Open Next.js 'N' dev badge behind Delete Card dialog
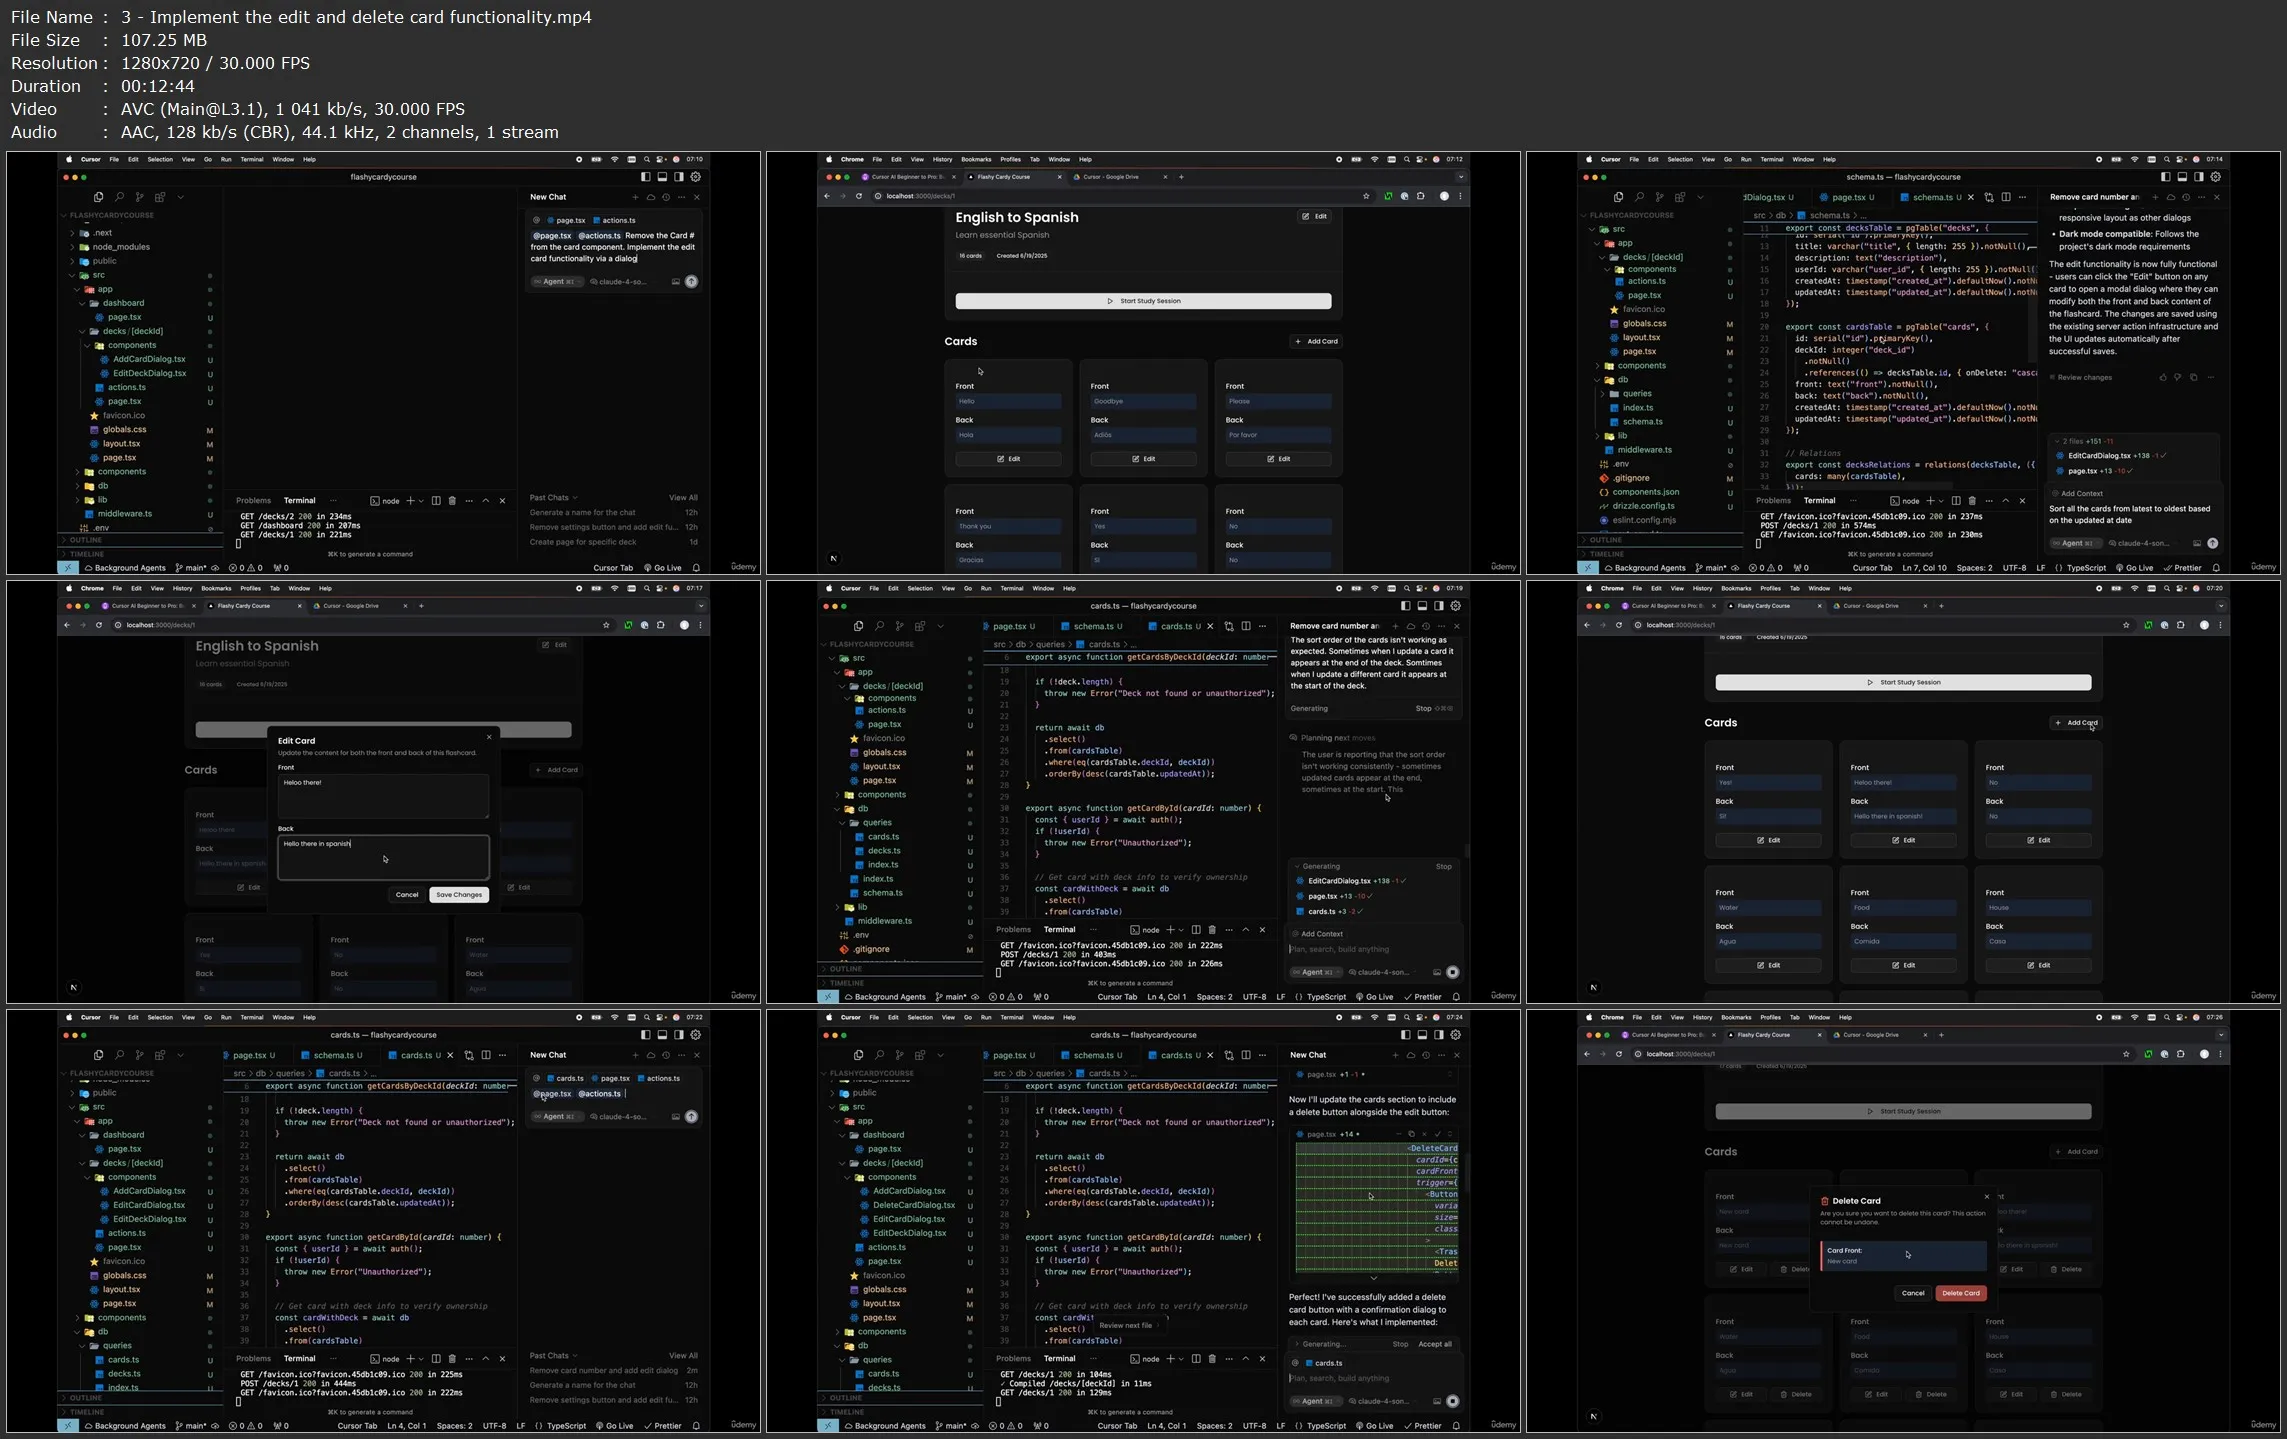2287x1439 pixels. (1594, 1416)
